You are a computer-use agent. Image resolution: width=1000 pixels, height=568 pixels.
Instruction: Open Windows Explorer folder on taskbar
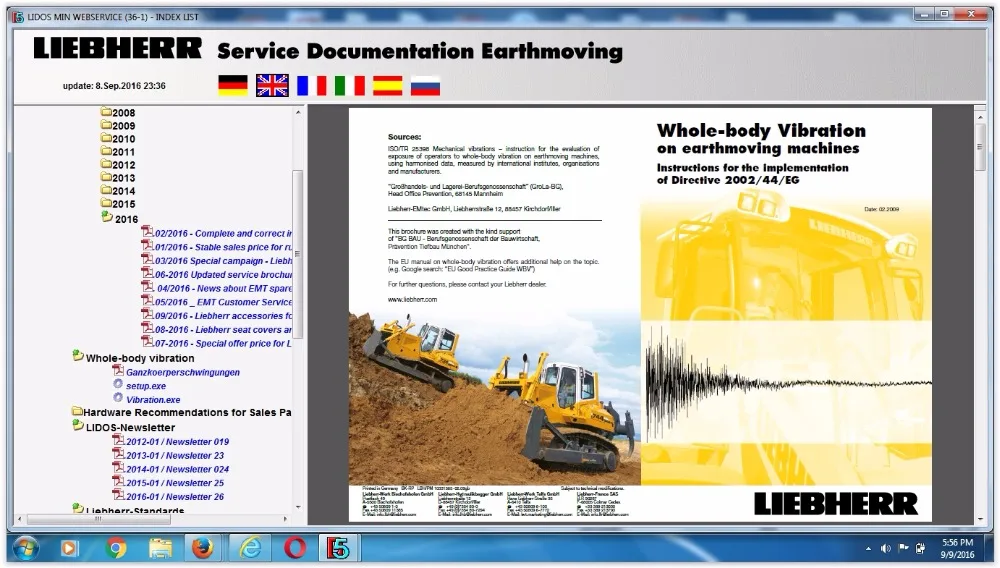click(159, 548)
